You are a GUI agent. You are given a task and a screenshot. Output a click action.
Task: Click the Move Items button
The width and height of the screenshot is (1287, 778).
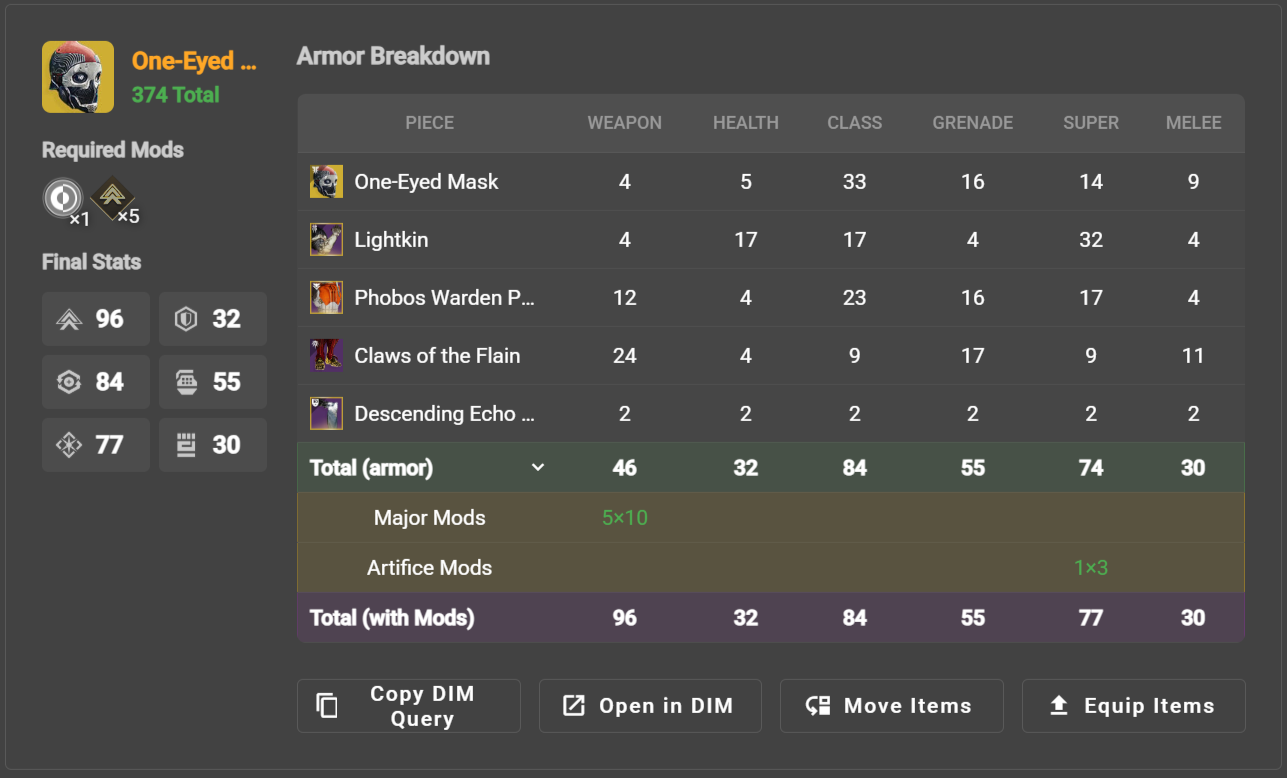(891, 706)
